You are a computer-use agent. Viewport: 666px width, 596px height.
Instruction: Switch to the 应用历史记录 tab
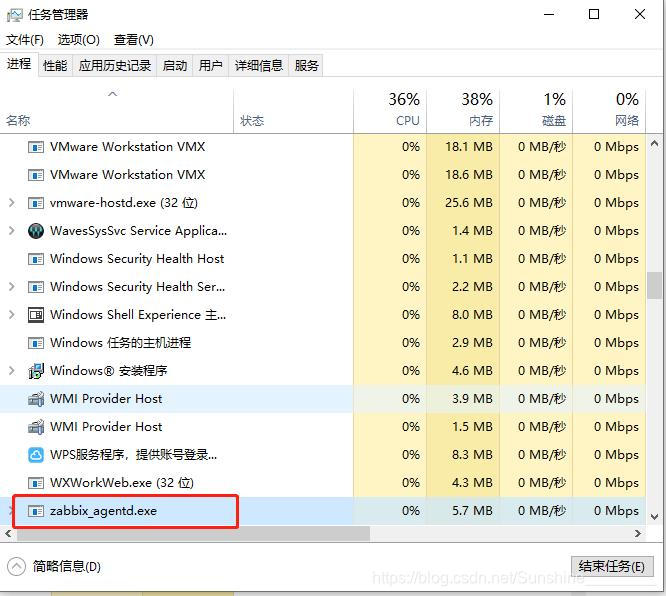(115, 66)
